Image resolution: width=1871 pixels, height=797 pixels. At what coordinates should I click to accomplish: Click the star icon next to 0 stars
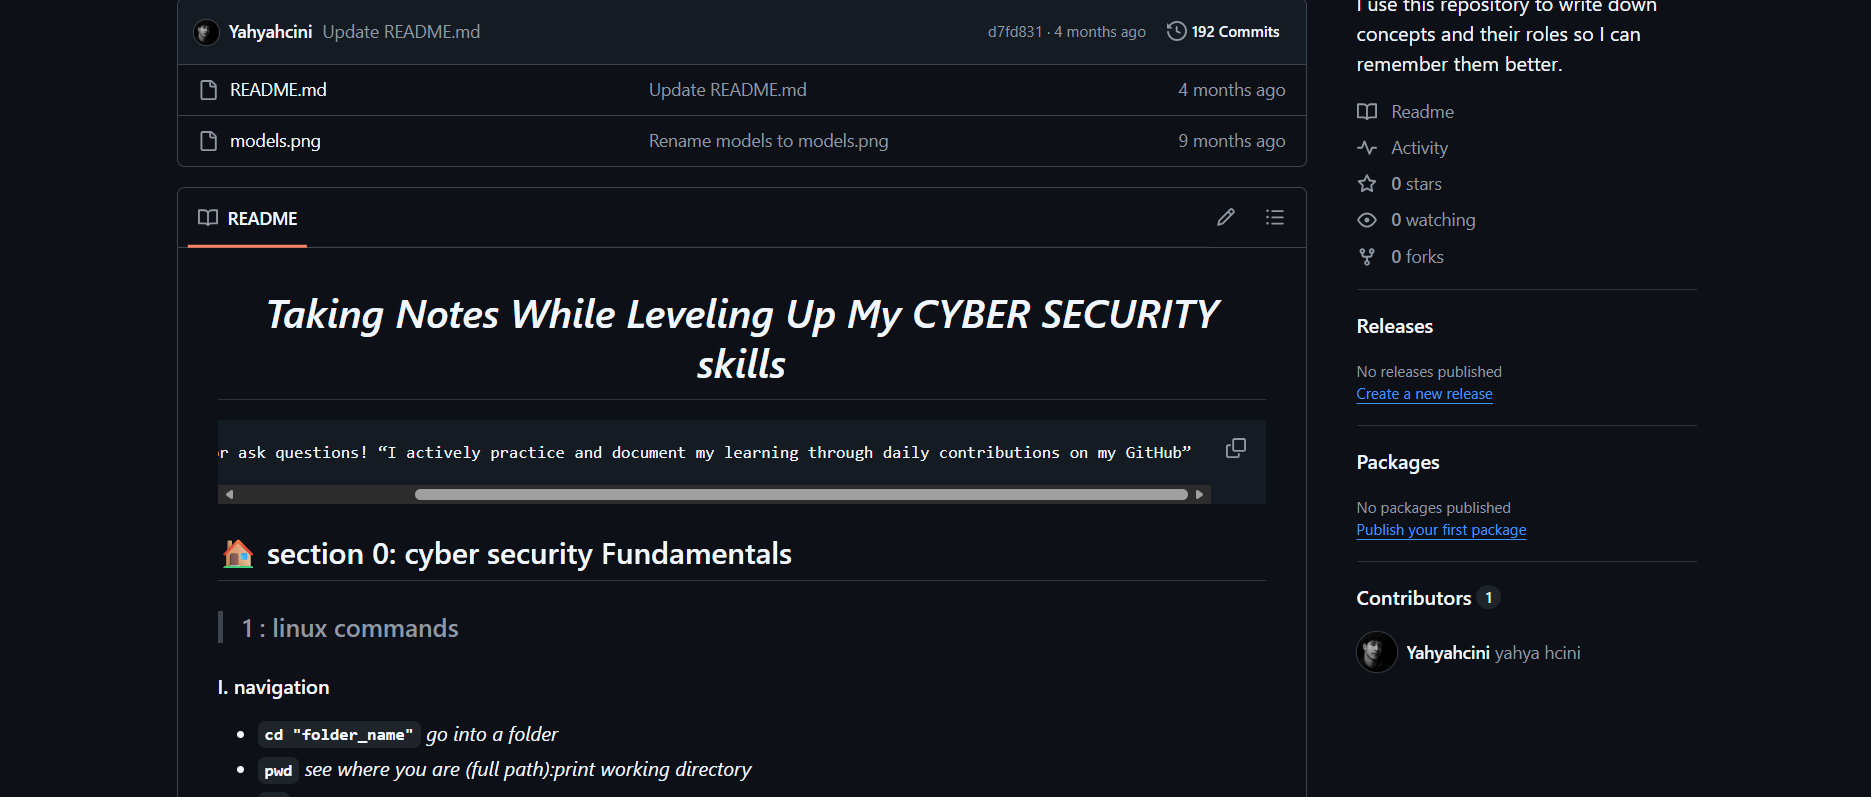pyautogui.click(x=1367, y=184)
